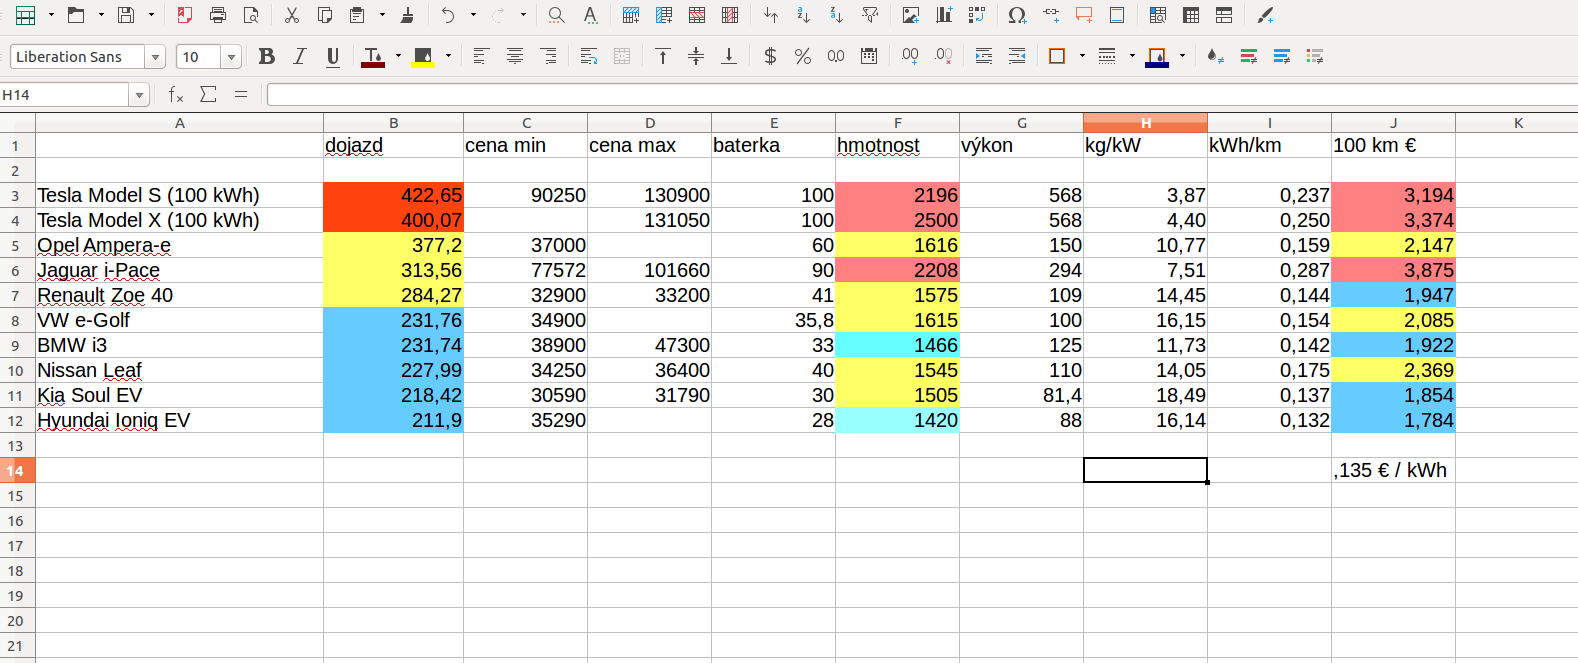This screenshot has width=1578, height=663.
Task: Apply blue Background Color
Action: pyautogui.click(x=1157, y=56)
